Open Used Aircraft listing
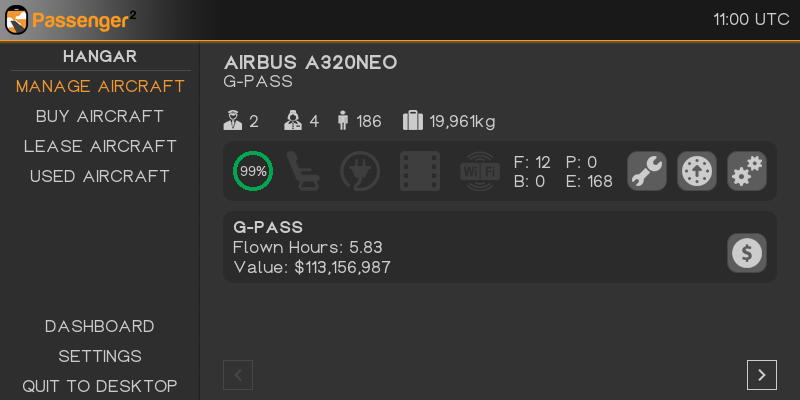This screenshot has width=800, height=400. (x=100, y=176)
